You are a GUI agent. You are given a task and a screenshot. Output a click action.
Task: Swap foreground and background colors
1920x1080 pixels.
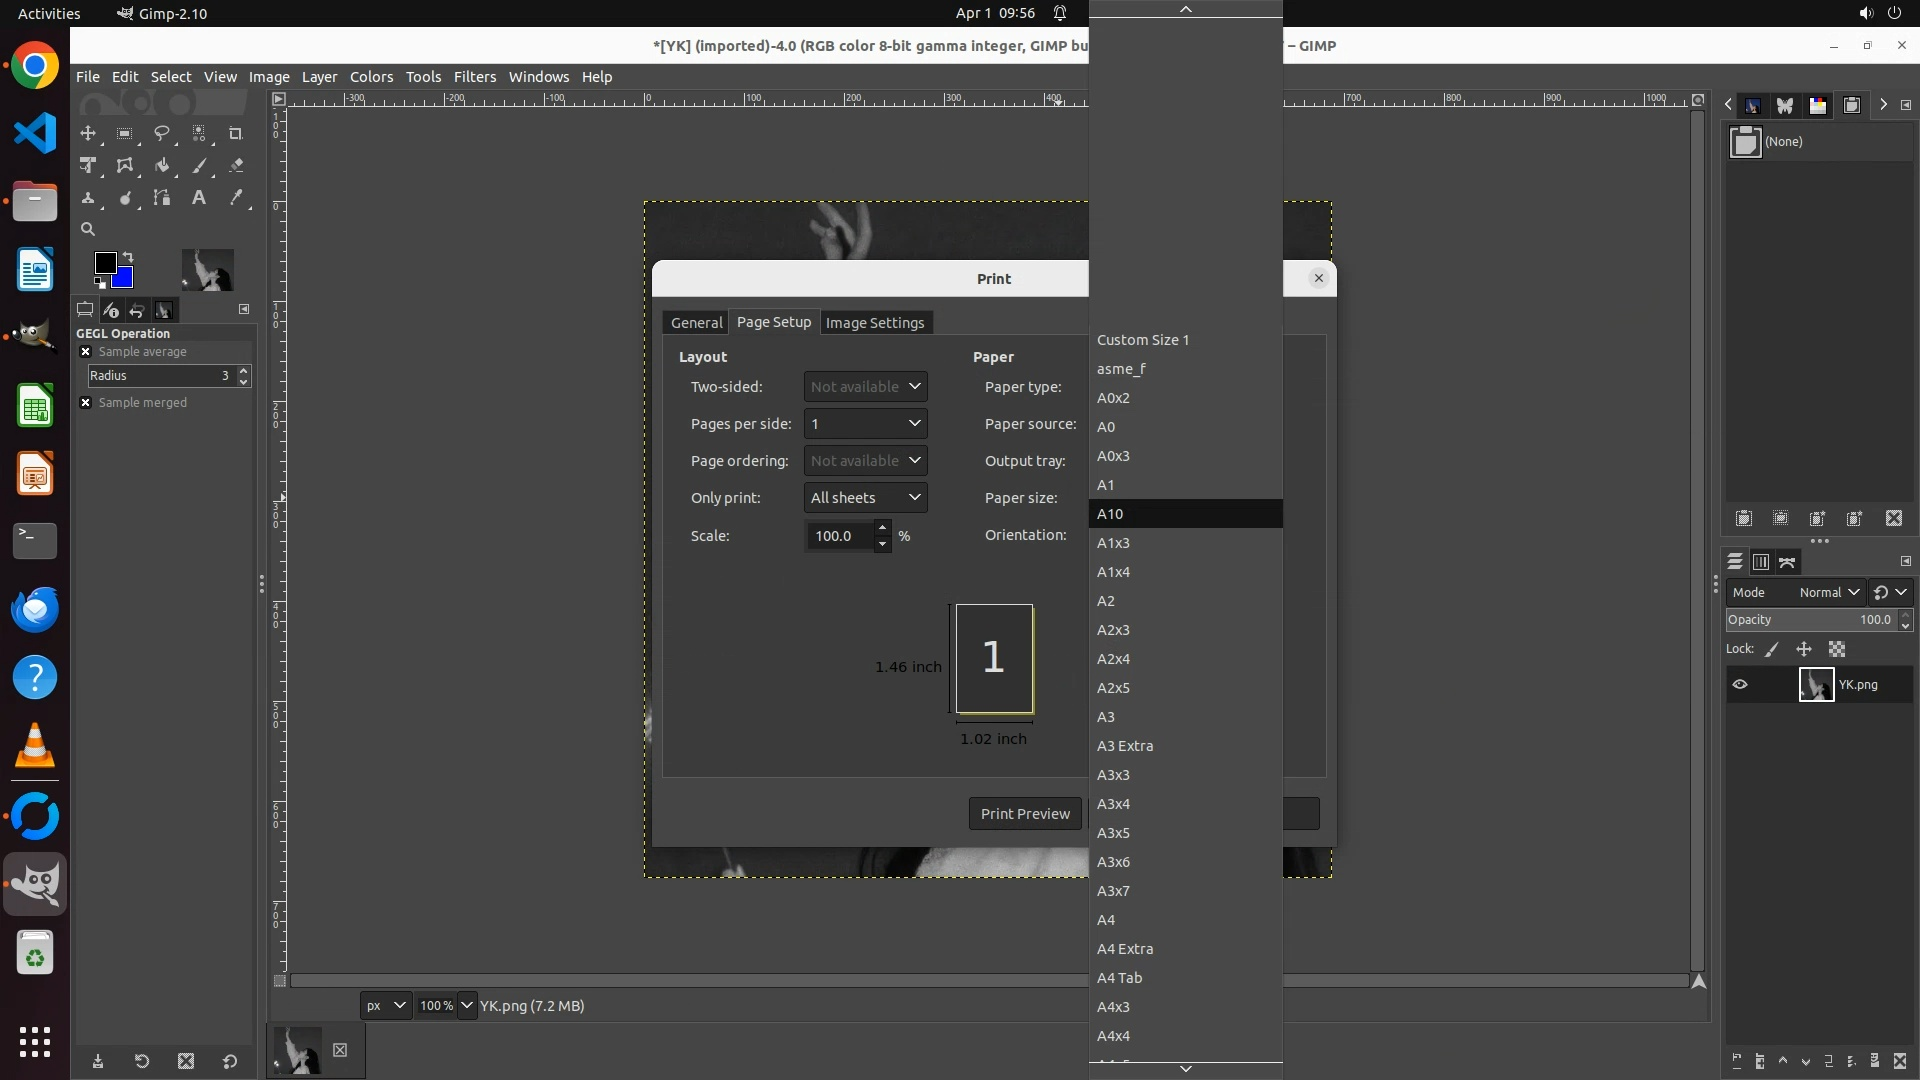(128, 257)
